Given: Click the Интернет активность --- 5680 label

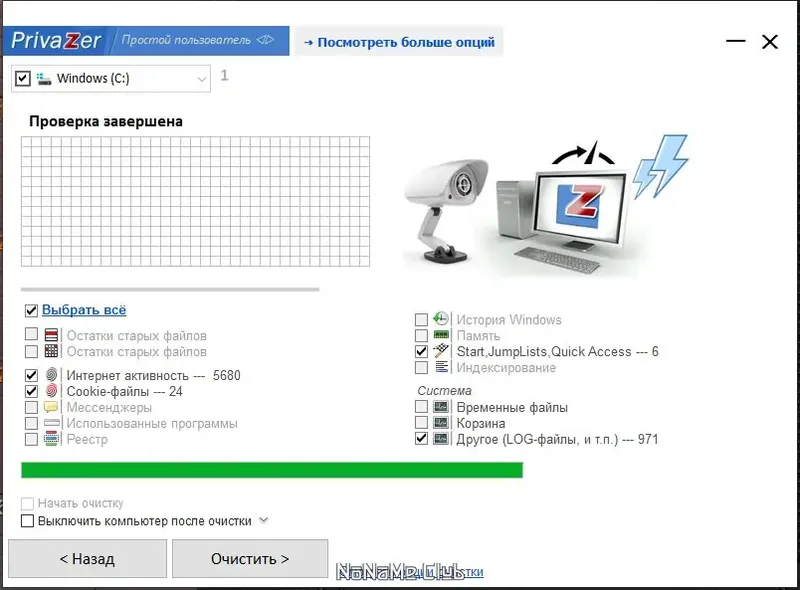Looking at the screenshot, I should 154,375.
